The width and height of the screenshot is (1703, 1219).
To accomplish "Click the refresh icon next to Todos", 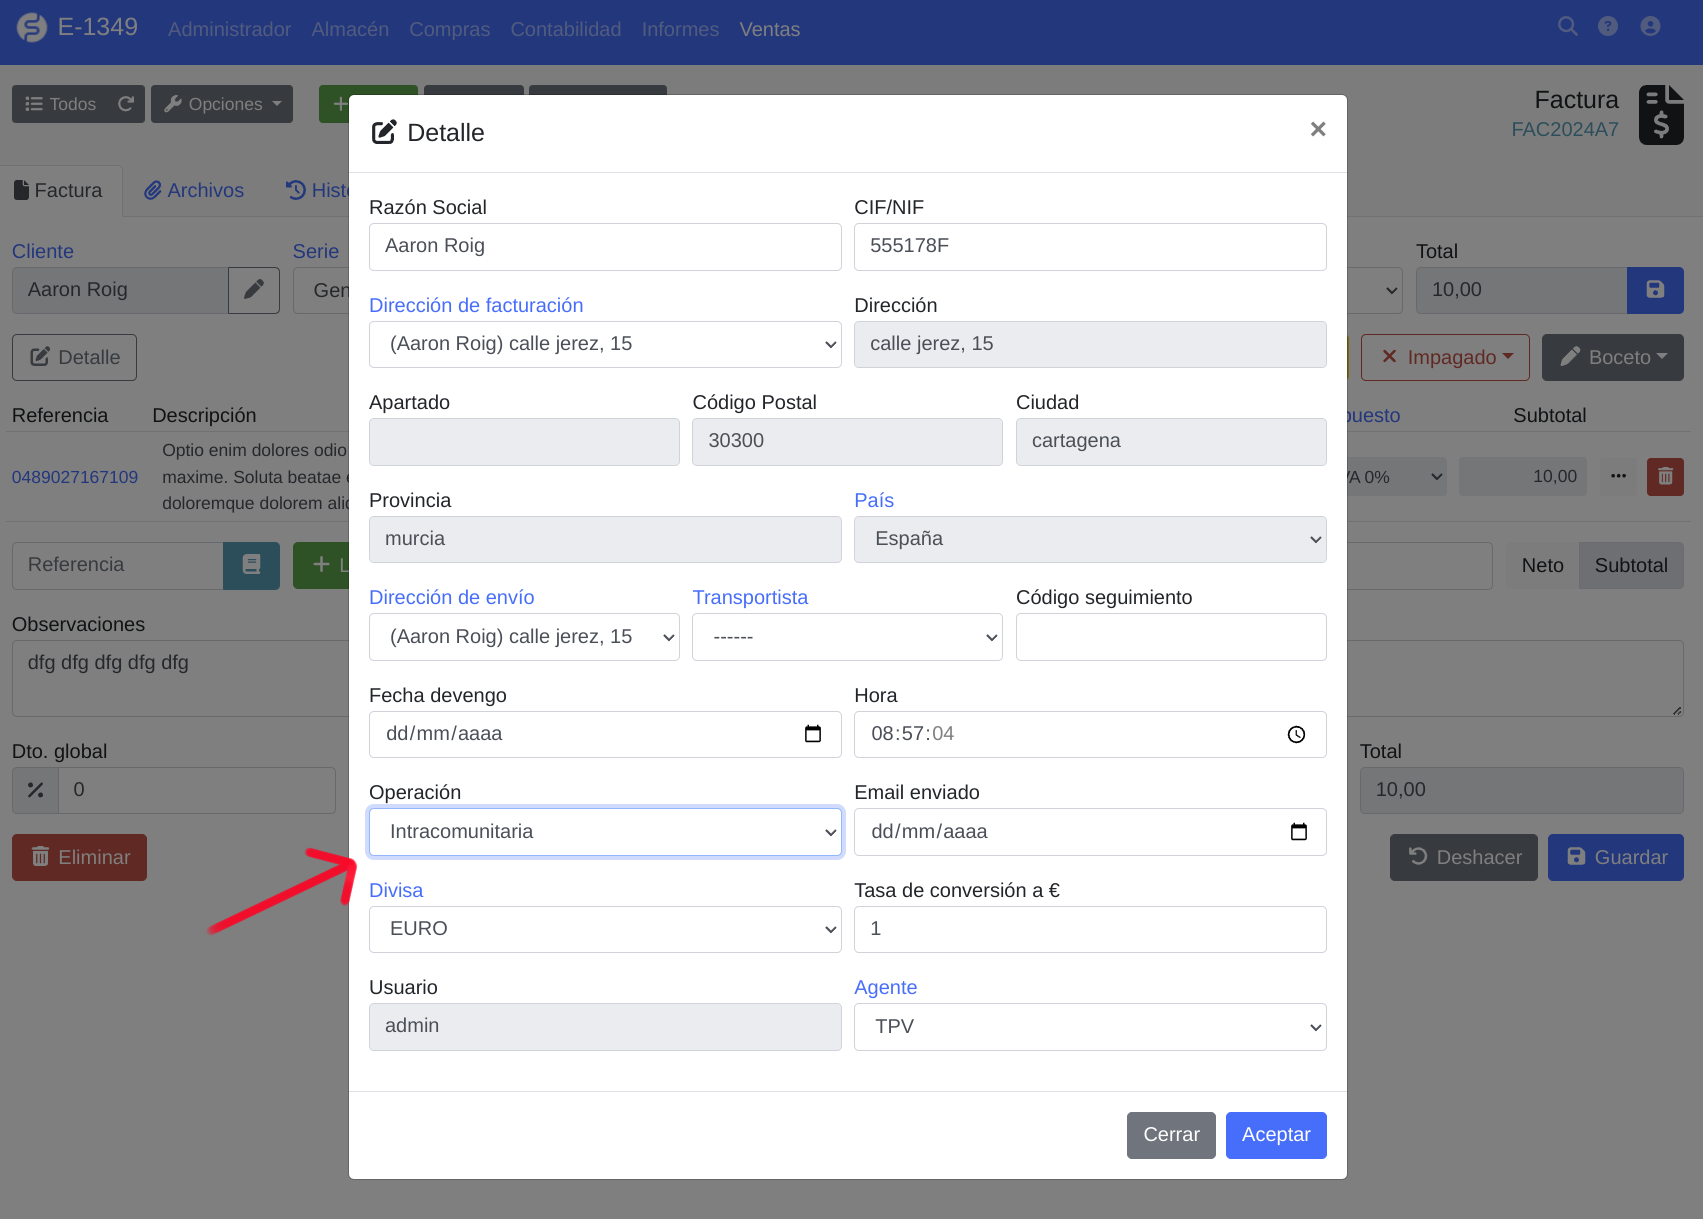I will pyautogui.click(x=126, y=104).
